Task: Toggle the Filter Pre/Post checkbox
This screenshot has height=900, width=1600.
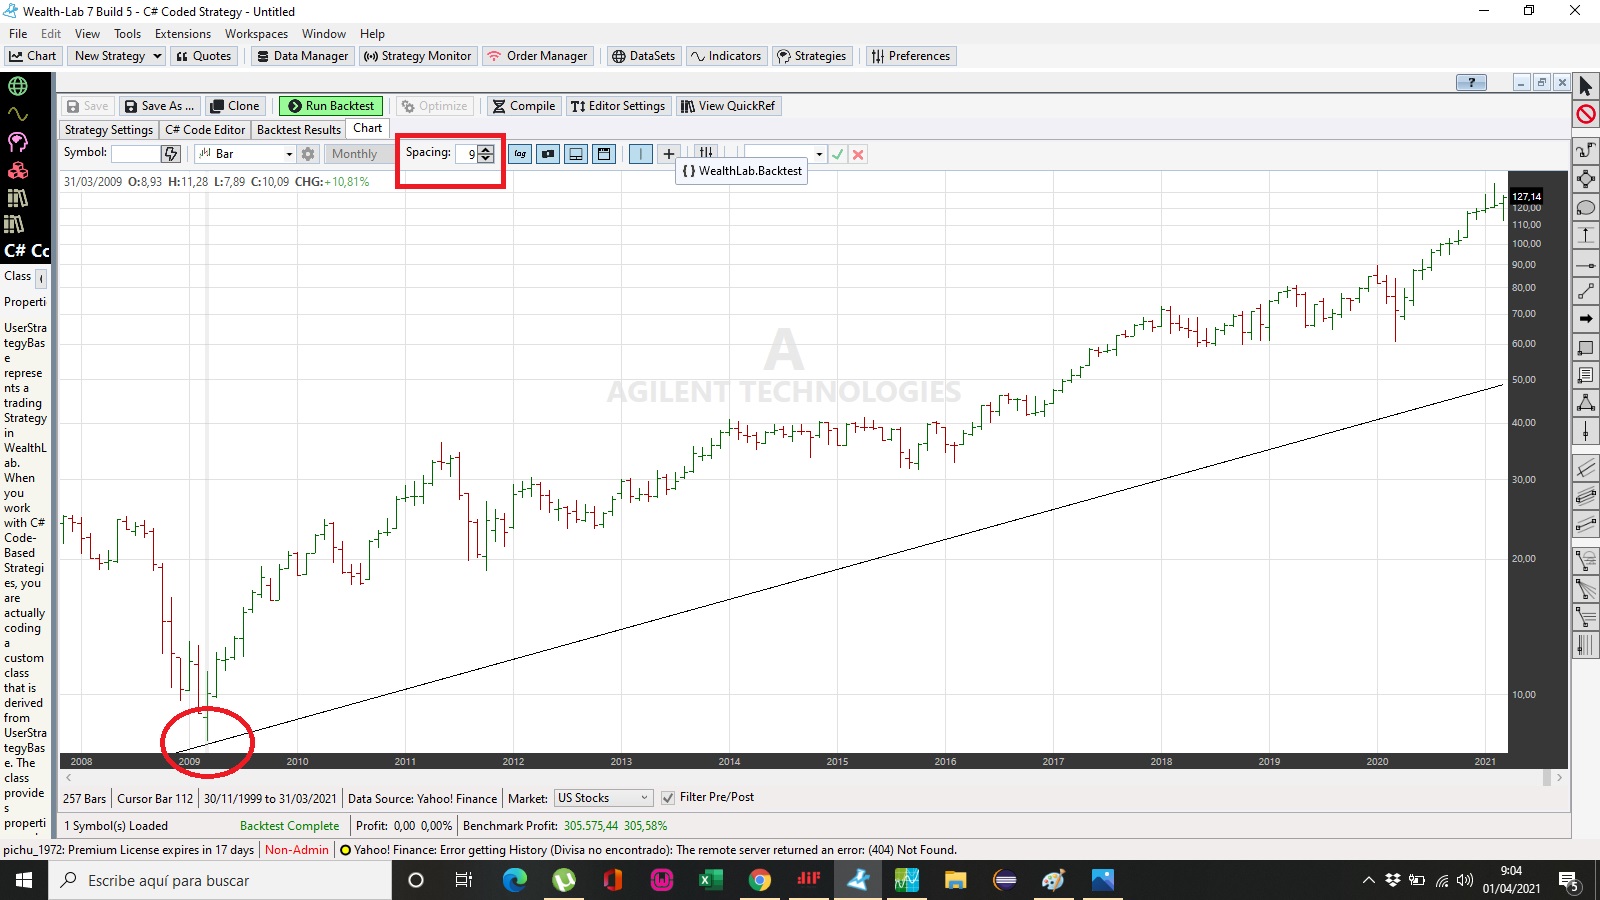Action: [668, 798]
